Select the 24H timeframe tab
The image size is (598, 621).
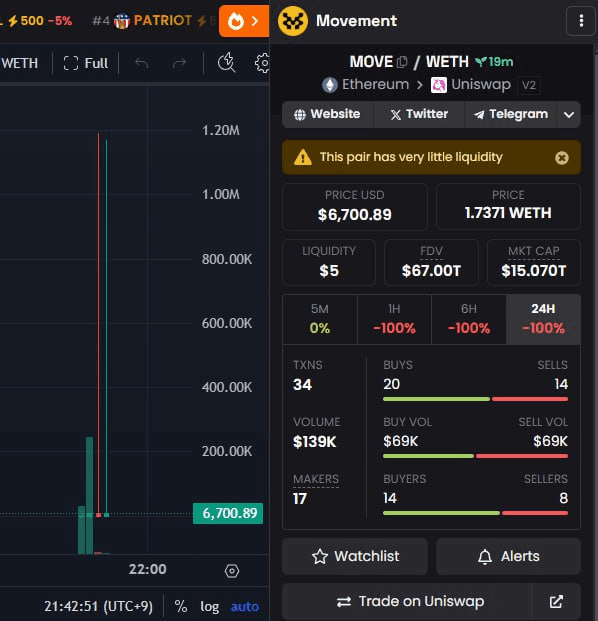(543, 319)
